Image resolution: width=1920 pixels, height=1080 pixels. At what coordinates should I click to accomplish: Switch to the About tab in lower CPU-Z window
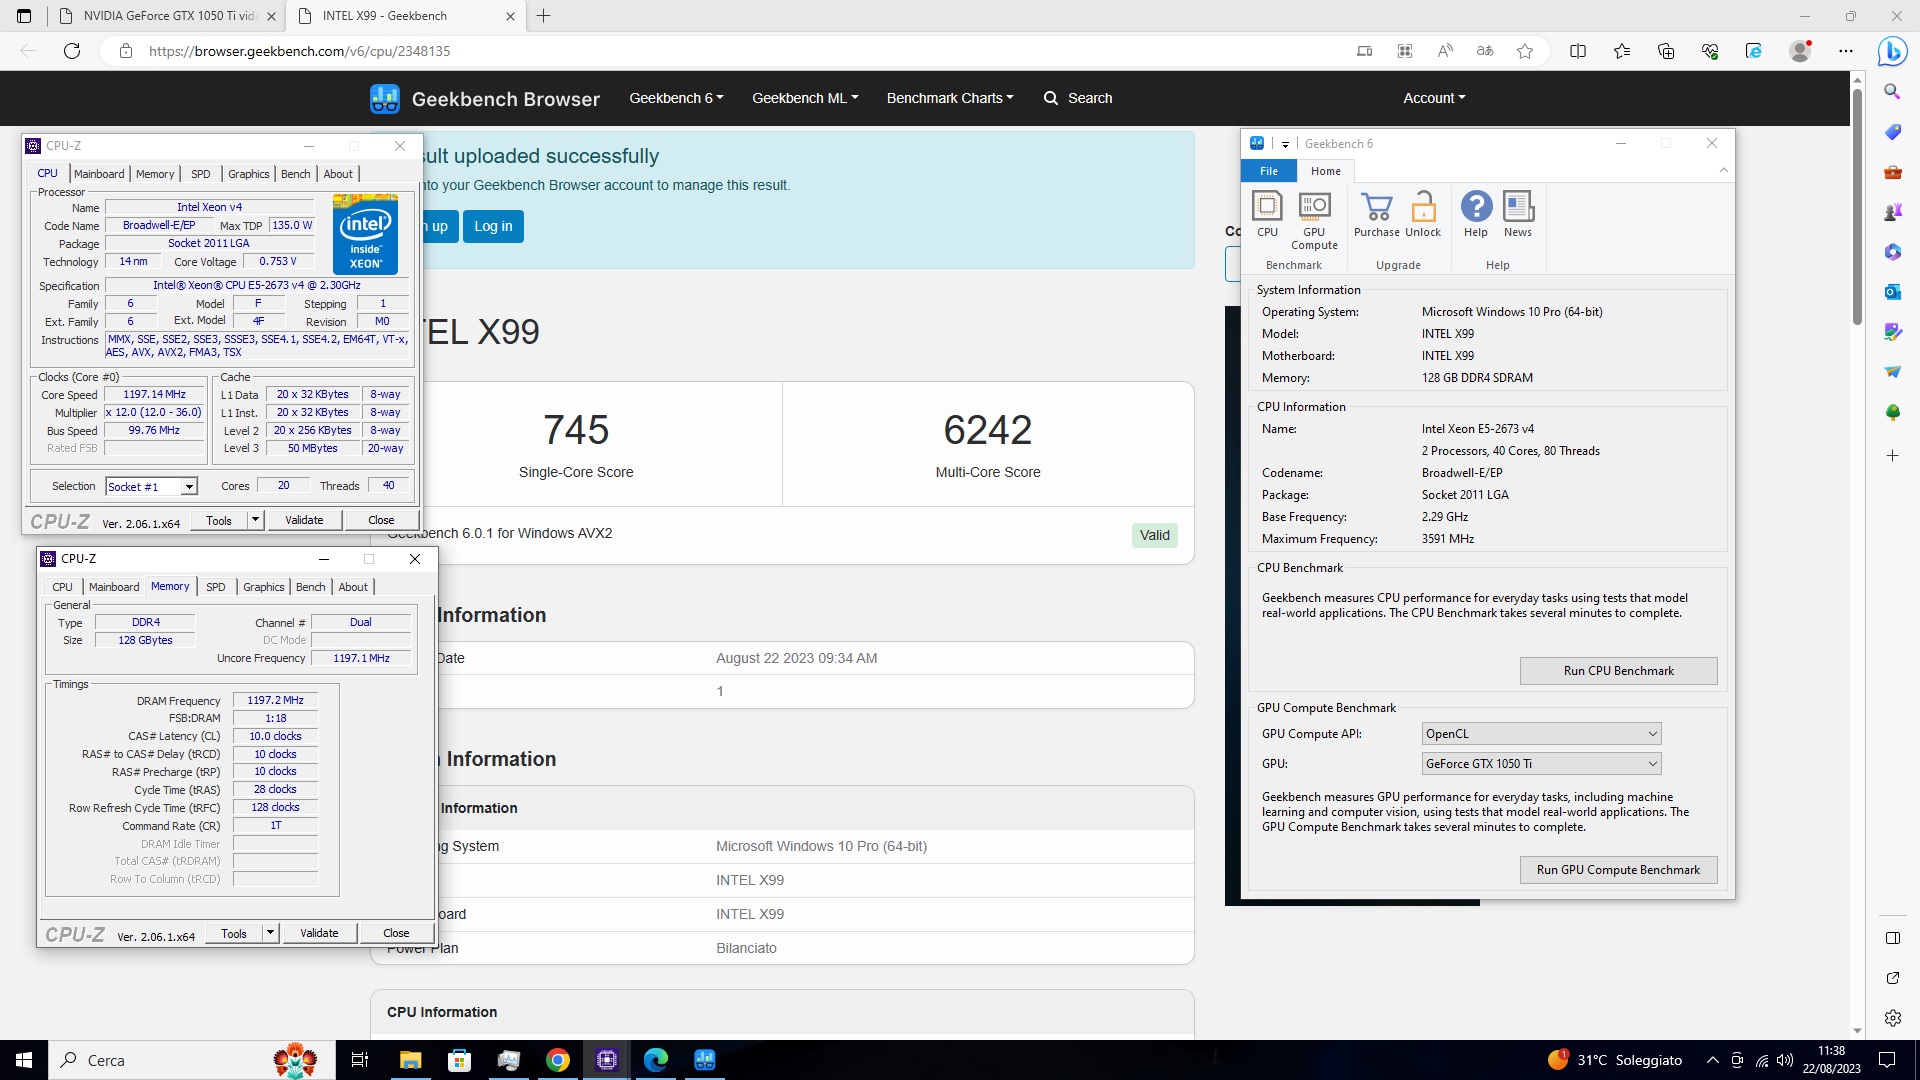click(x=353, y=587)
